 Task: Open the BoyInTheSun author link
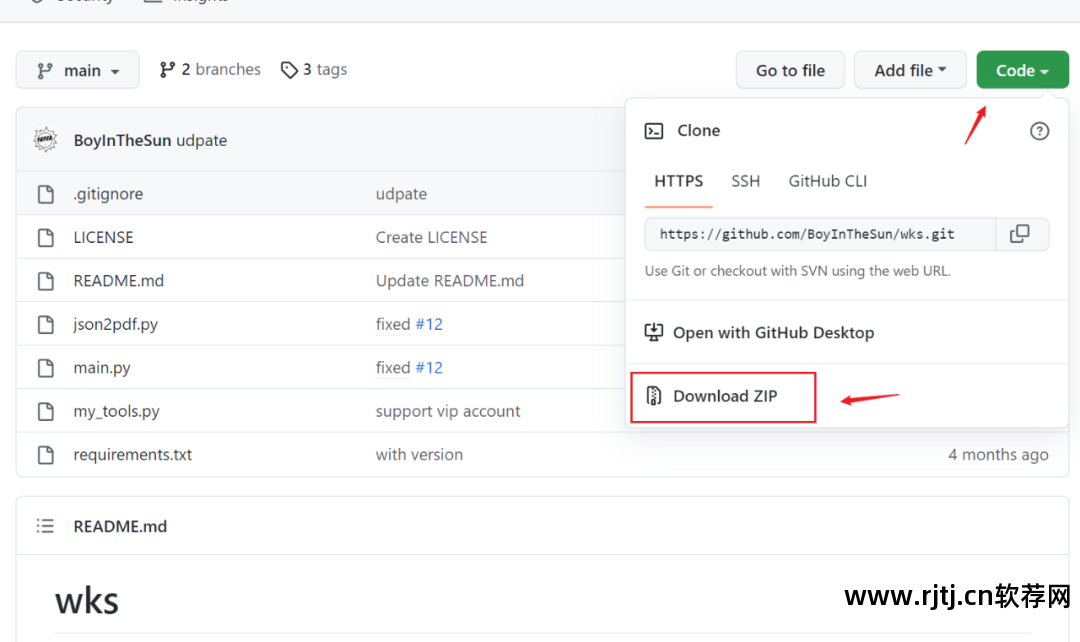[122, 141]
